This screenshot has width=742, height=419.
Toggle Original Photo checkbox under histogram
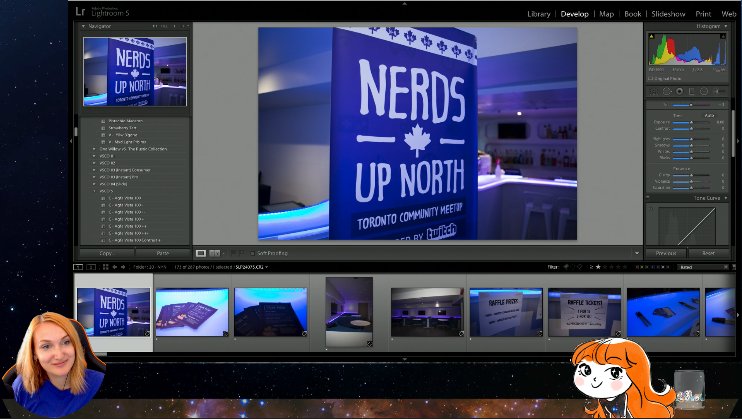point(651,79)
